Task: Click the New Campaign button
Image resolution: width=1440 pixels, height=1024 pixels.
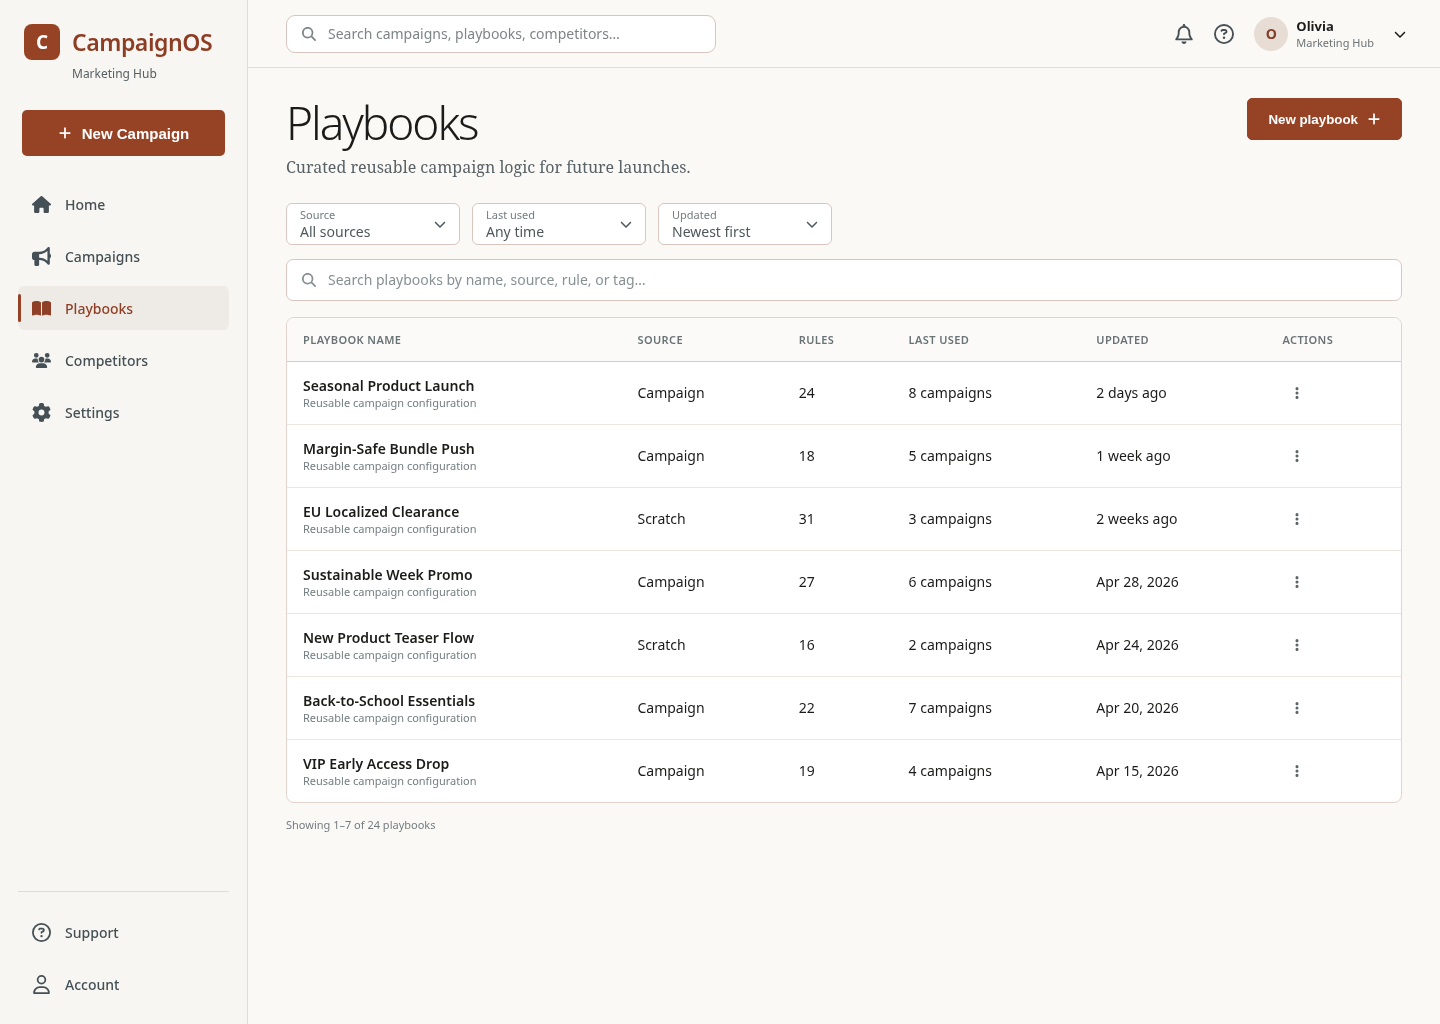Action: point(123,133)
